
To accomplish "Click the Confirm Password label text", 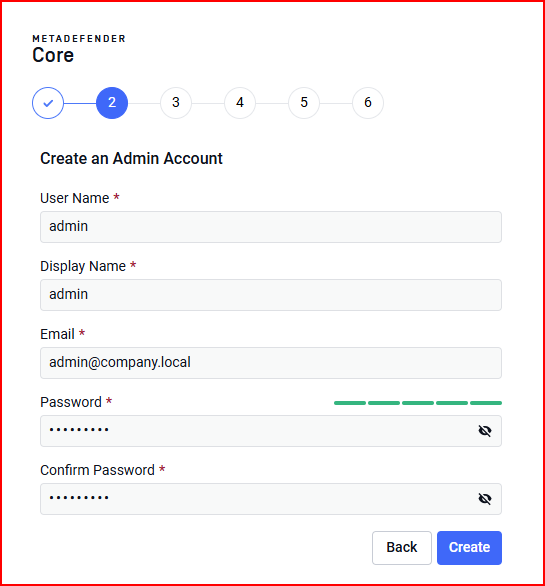I will [x=97, y=470].
